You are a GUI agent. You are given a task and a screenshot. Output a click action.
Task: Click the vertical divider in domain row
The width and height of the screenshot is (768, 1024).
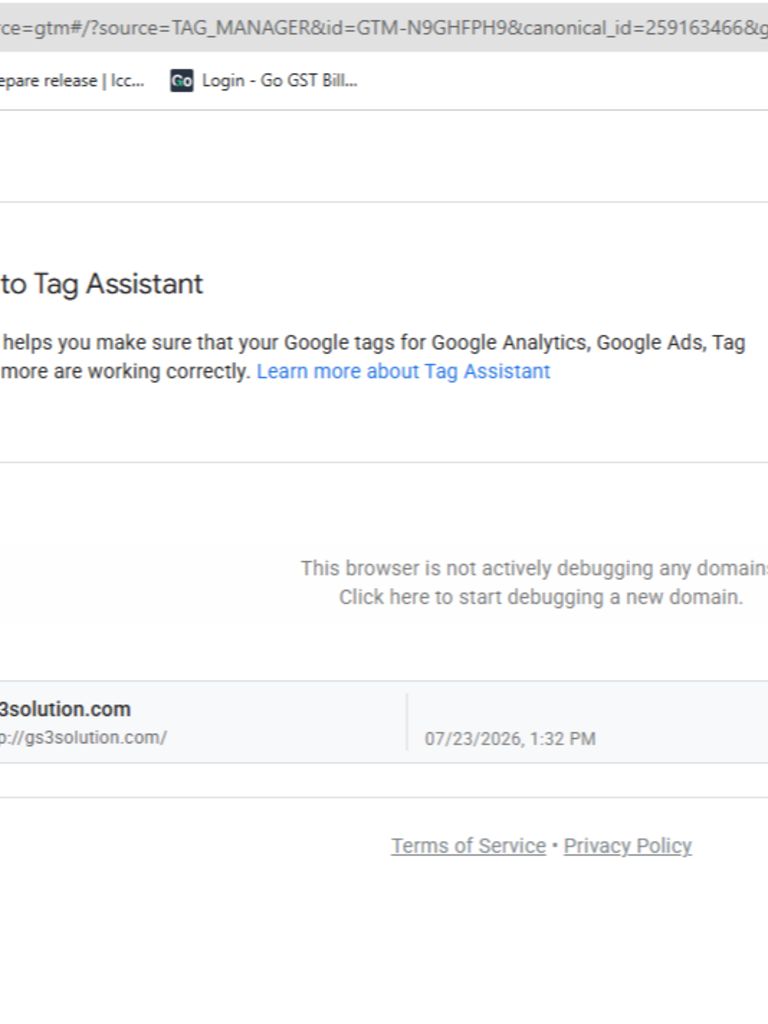click(x=407, y=722)
